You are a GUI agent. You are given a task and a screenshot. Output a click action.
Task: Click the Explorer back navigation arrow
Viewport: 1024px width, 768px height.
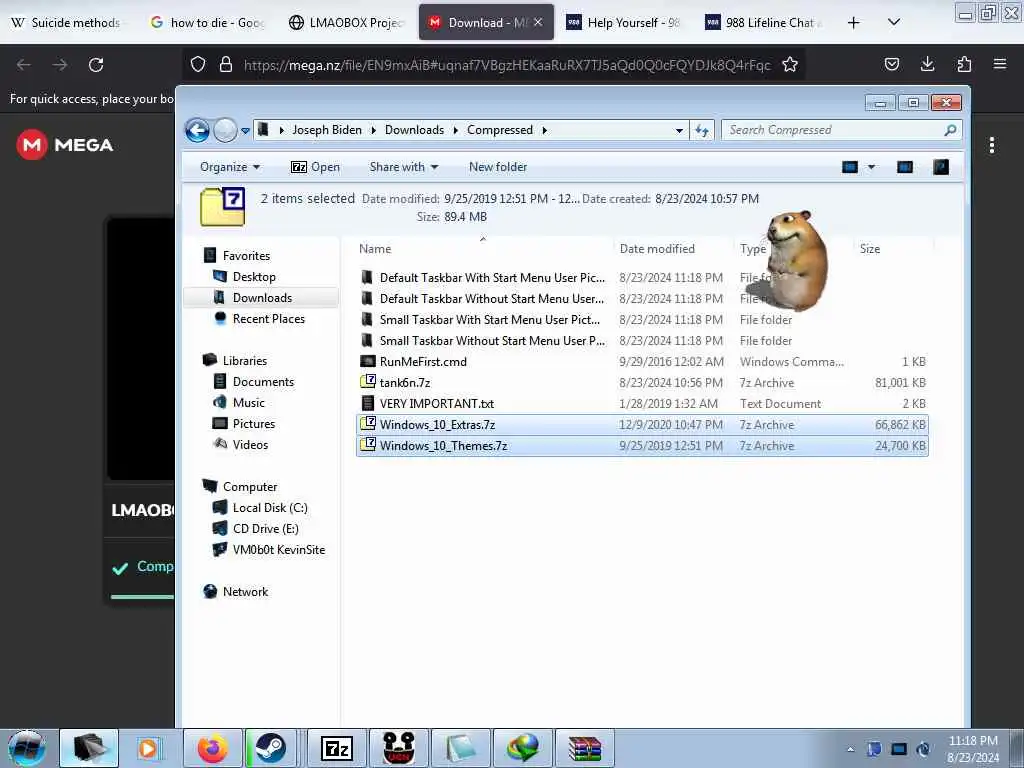pos(197,131)
